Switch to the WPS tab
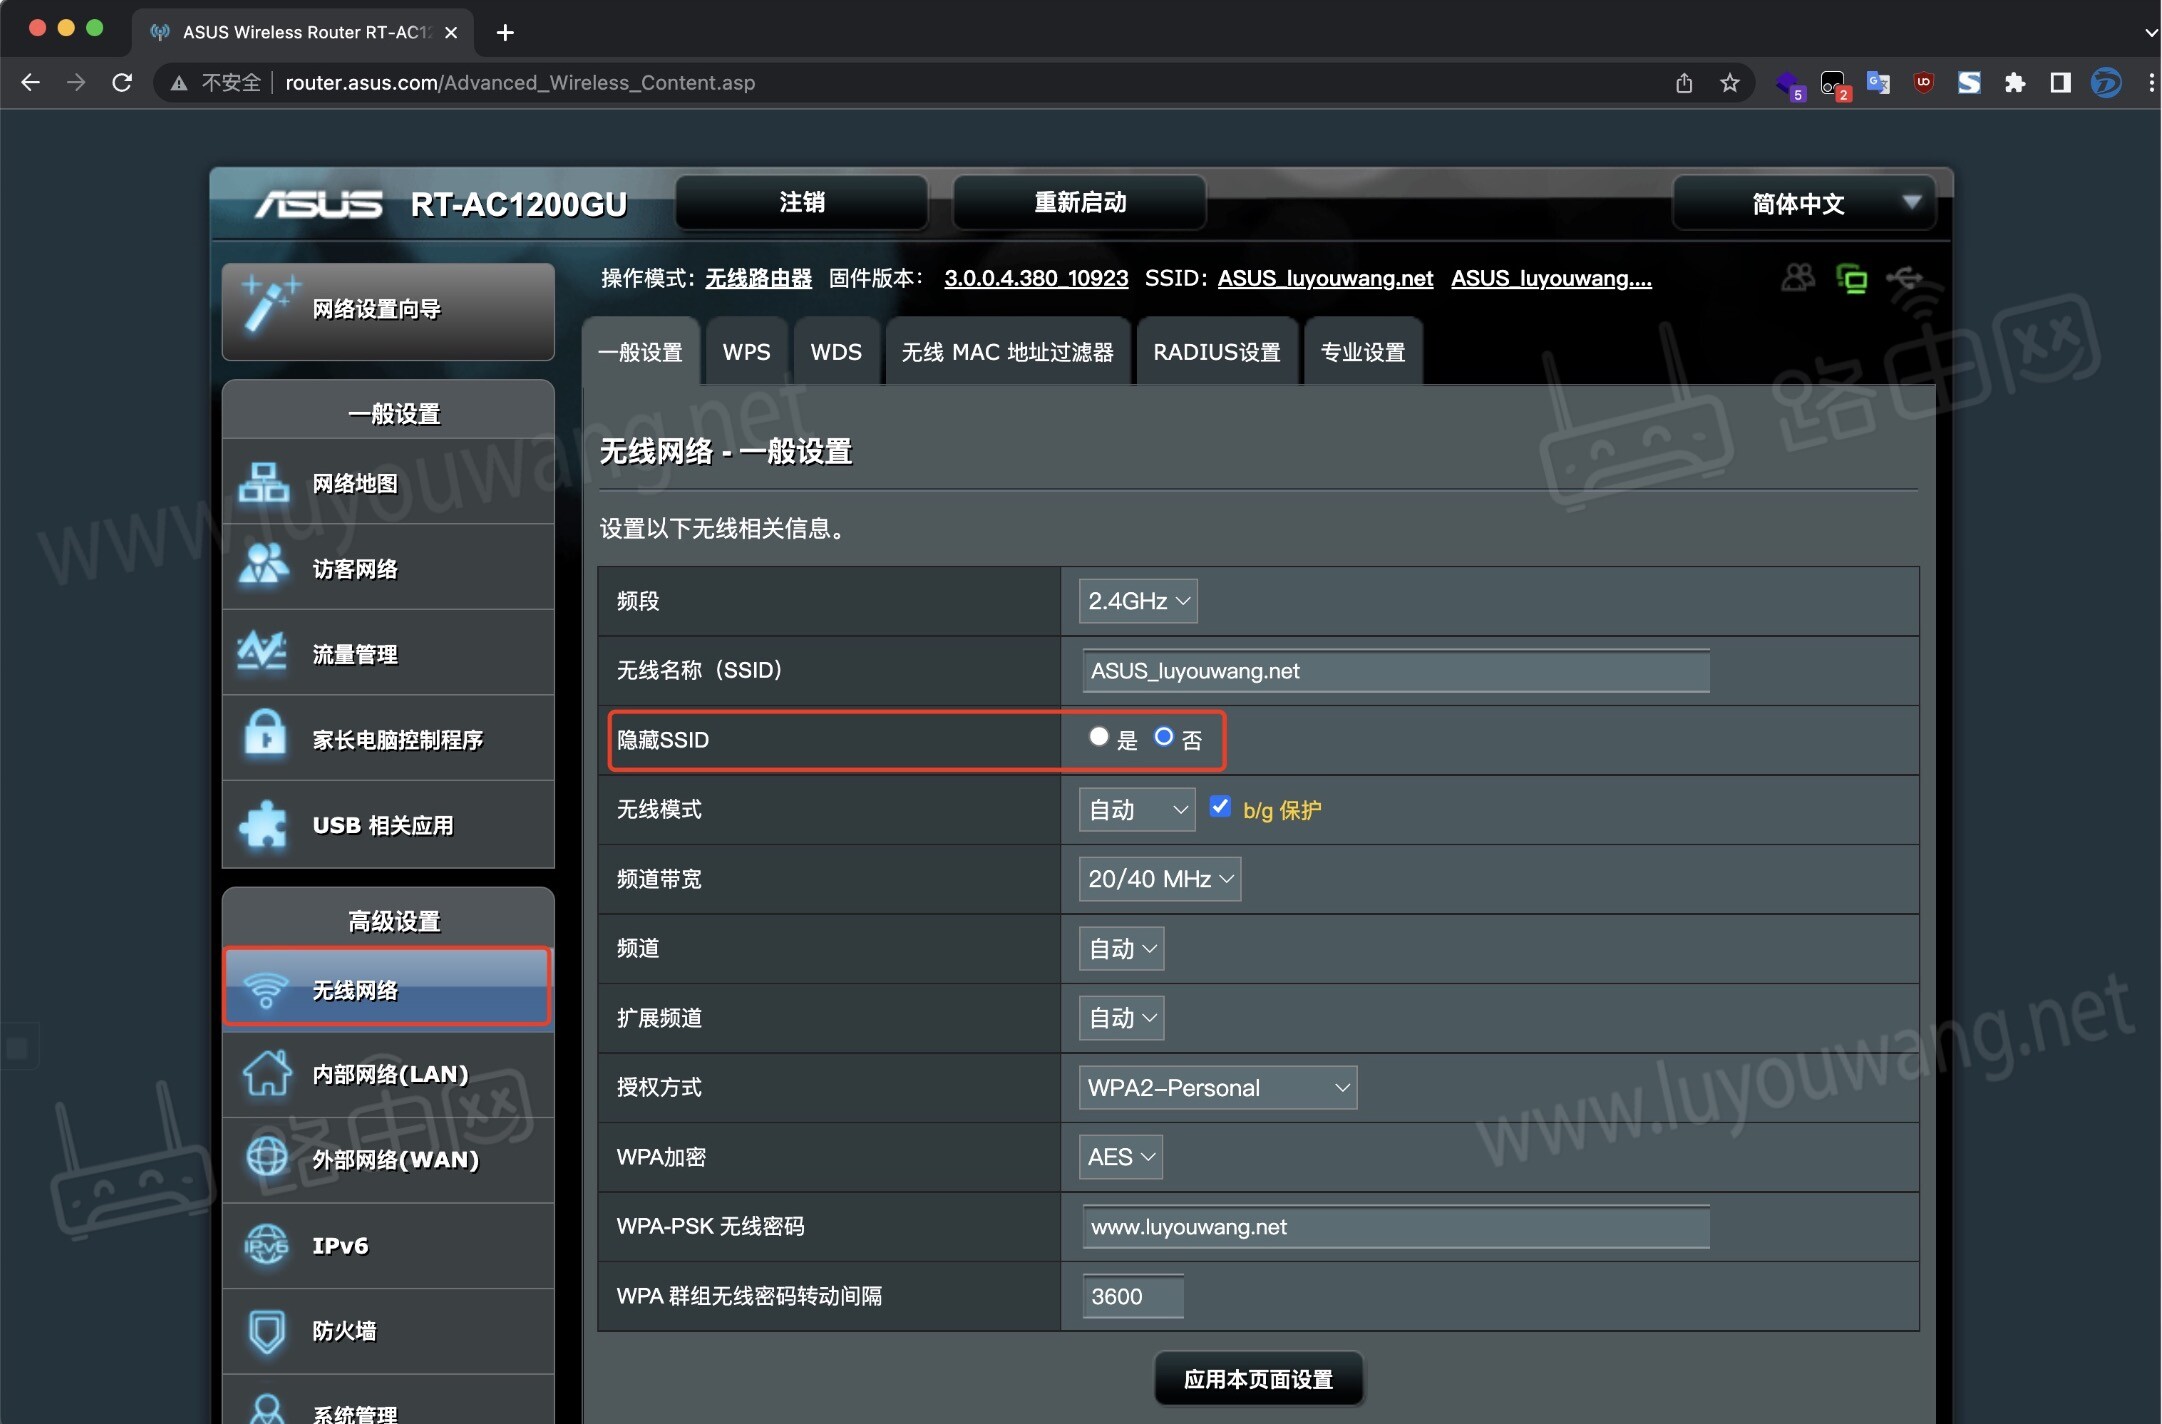The height and width of the screenshot is (1424, 2162). 745,351
